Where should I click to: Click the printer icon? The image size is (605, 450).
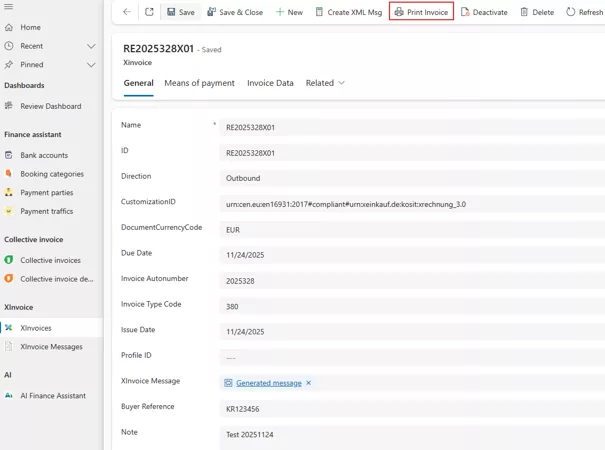click(399, 12)
